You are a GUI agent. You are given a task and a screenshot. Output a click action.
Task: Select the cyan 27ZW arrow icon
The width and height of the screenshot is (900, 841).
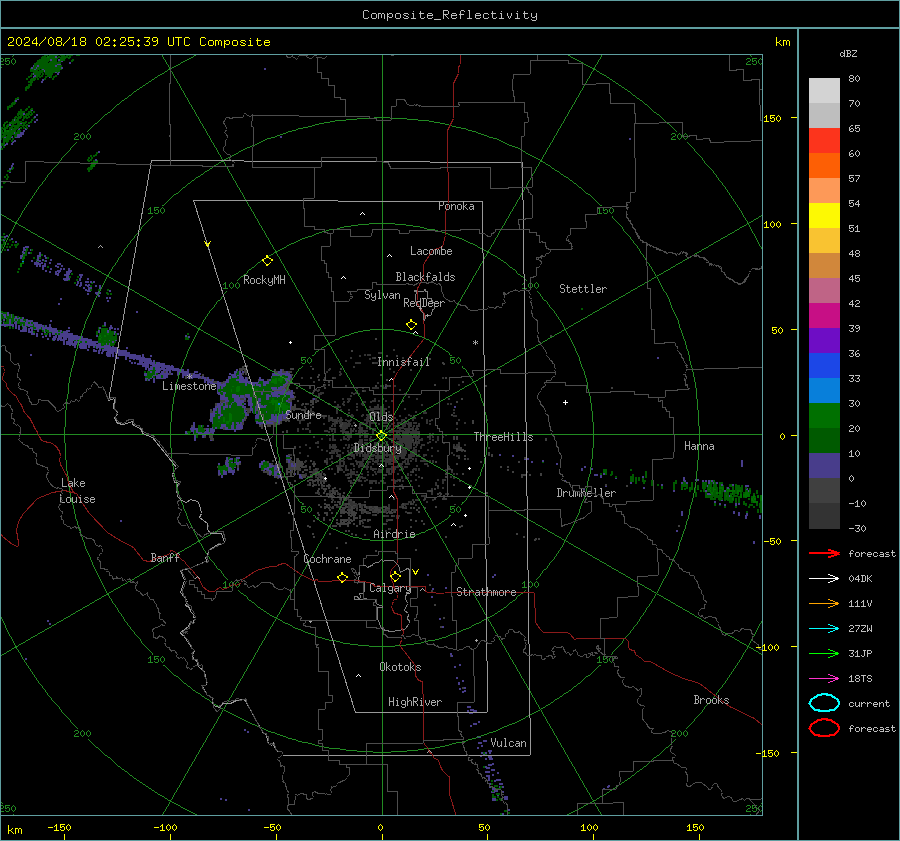pos(824,629)
